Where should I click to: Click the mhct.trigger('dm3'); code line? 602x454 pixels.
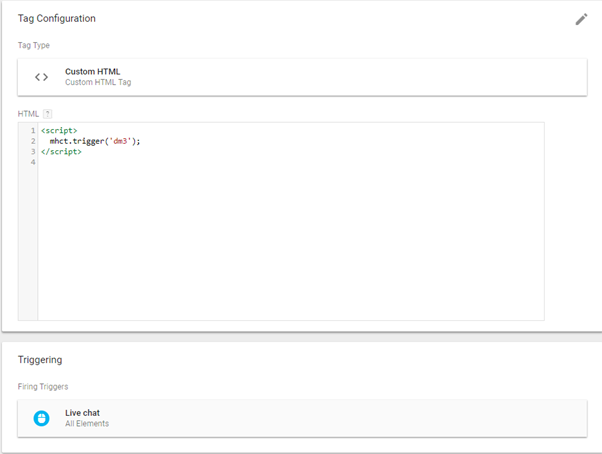click(95, 141)
